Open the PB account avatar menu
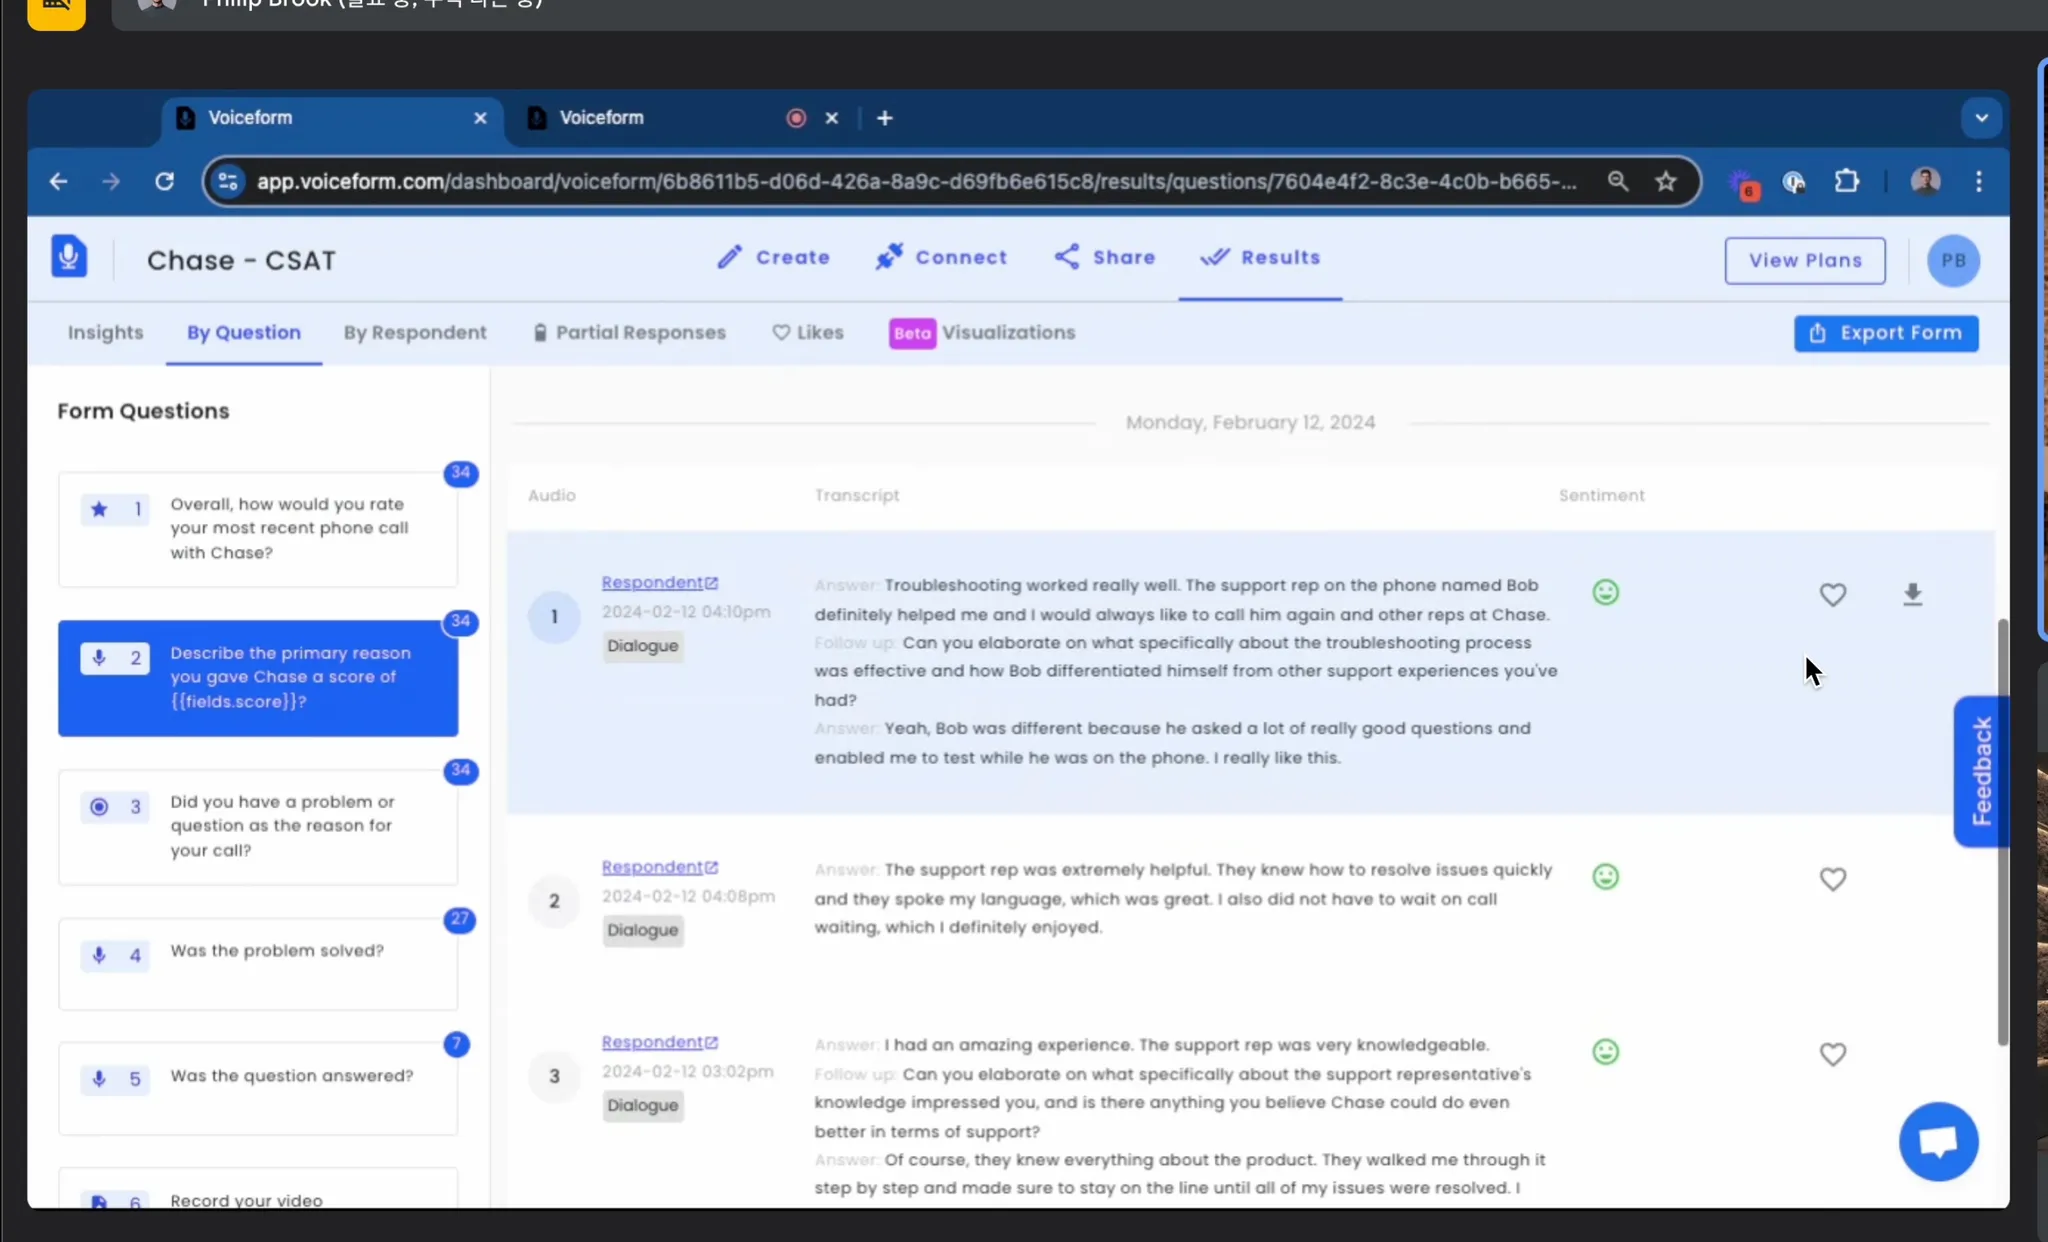 [1952, 260]
